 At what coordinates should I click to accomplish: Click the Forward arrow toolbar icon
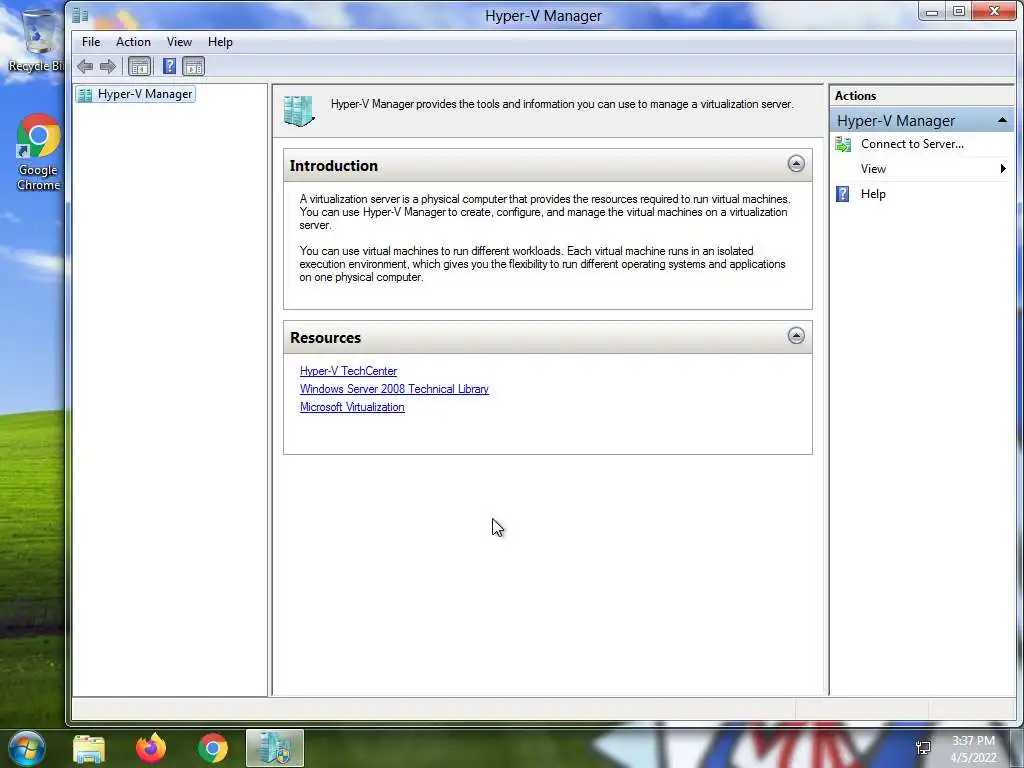click(x=108, y=66)
